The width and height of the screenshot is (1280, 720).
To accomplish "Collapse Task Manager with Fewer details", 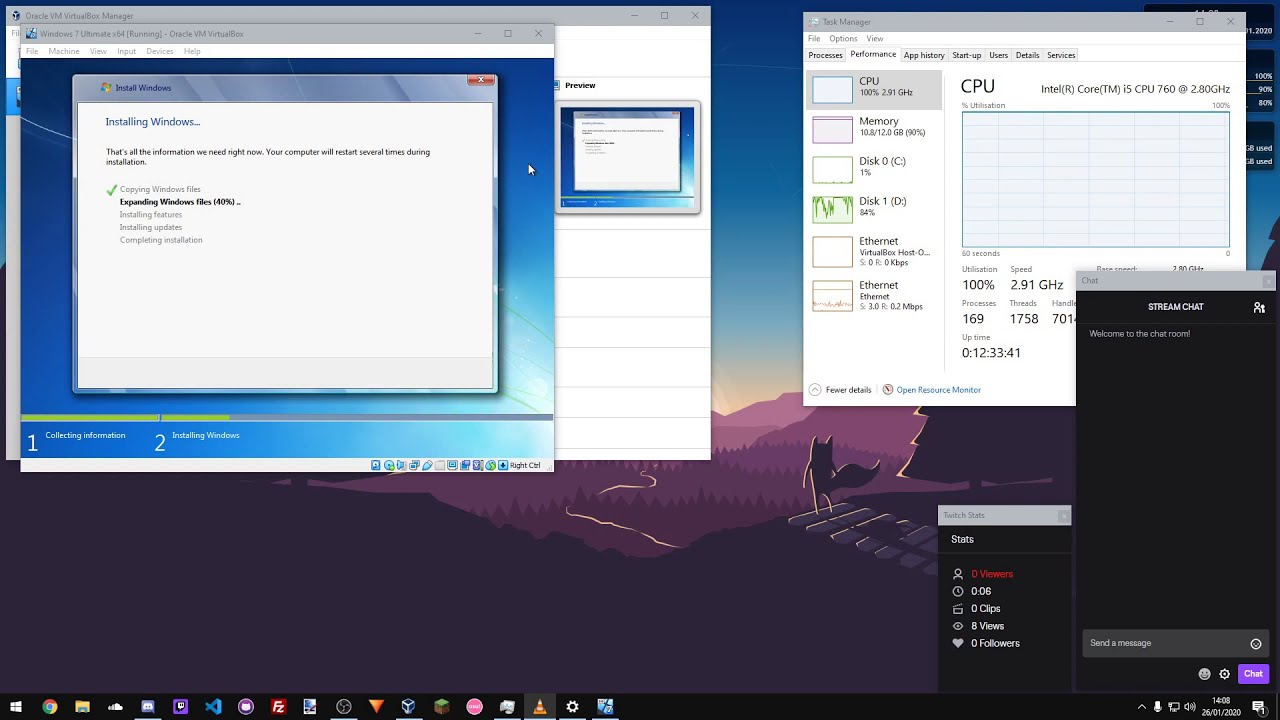I will click(x=840, y=390).
